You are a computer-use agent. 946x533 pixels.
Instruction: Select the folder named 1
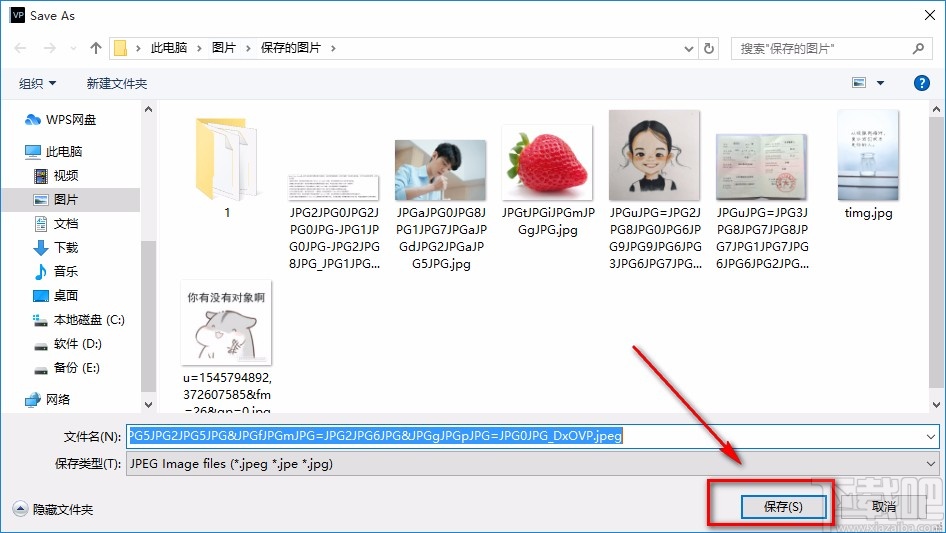coord(227,159)
